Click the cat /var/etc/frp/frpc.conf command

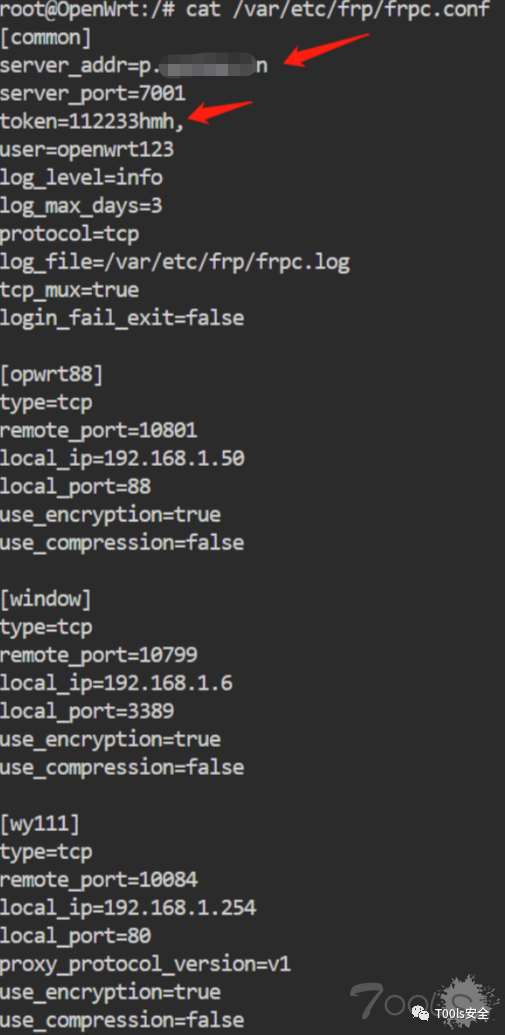(339, 11)
